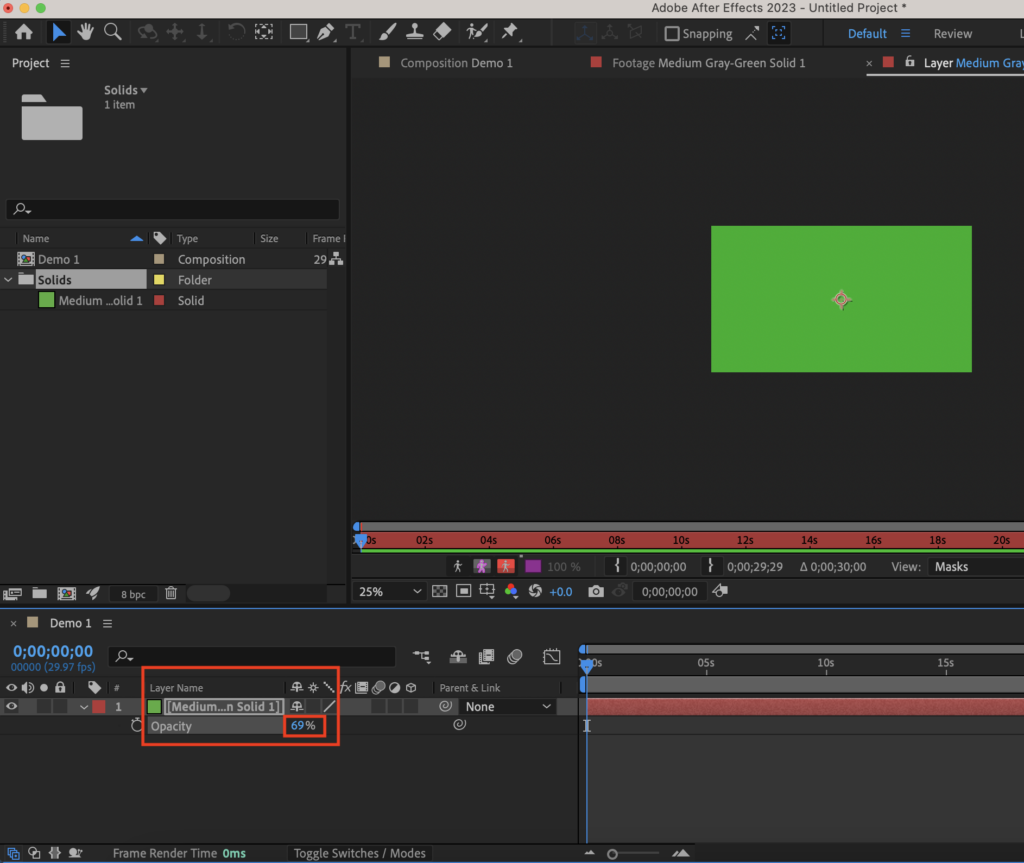Select the Clone Stamp tool
Image resolution: width=1024 pixels, height=863 pixels.
click(x=414, y=32)
